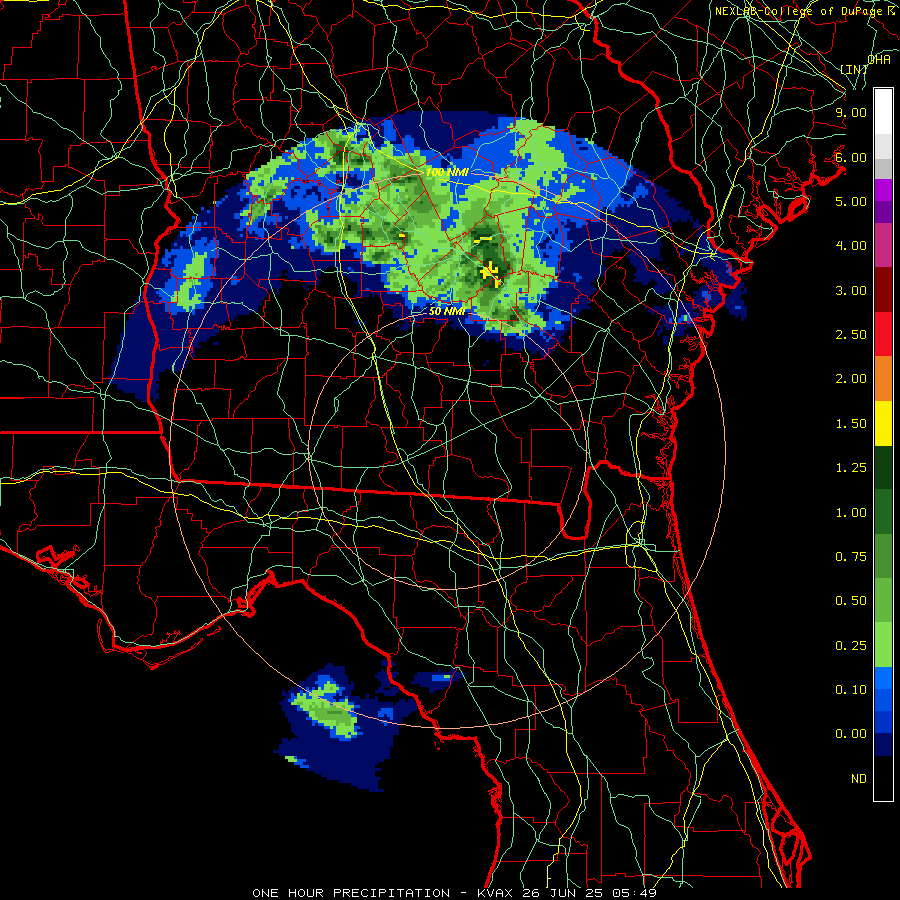This screenshot has width=900, height=900.
Task: Click the 0.75 legend value
Action: 851,557
